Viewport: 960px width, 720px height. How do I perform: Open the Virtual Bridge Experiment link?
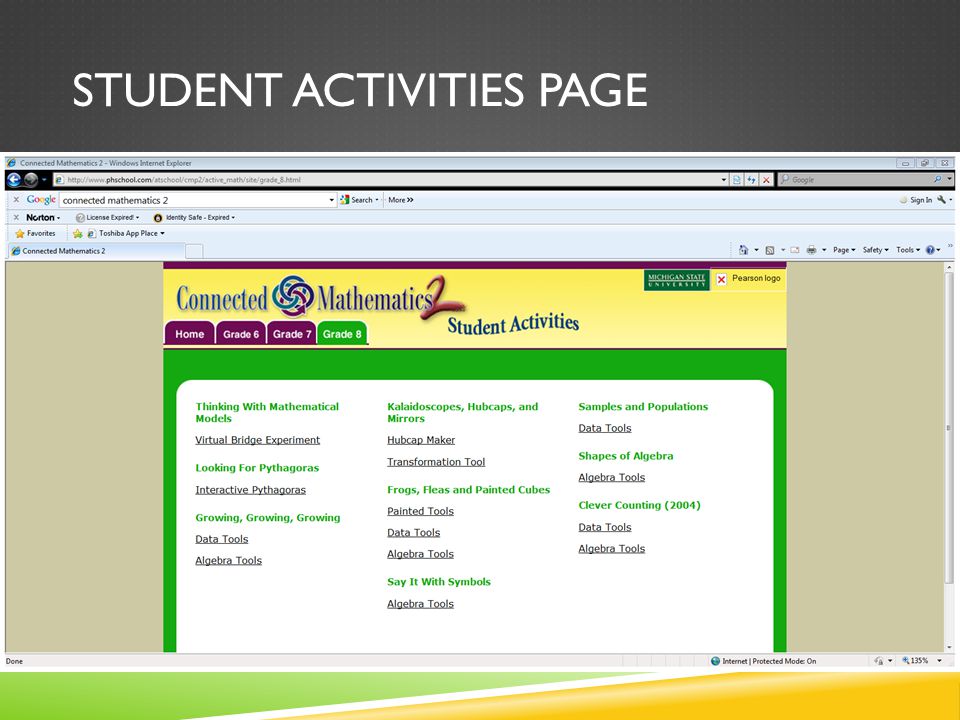click(257, 440)
